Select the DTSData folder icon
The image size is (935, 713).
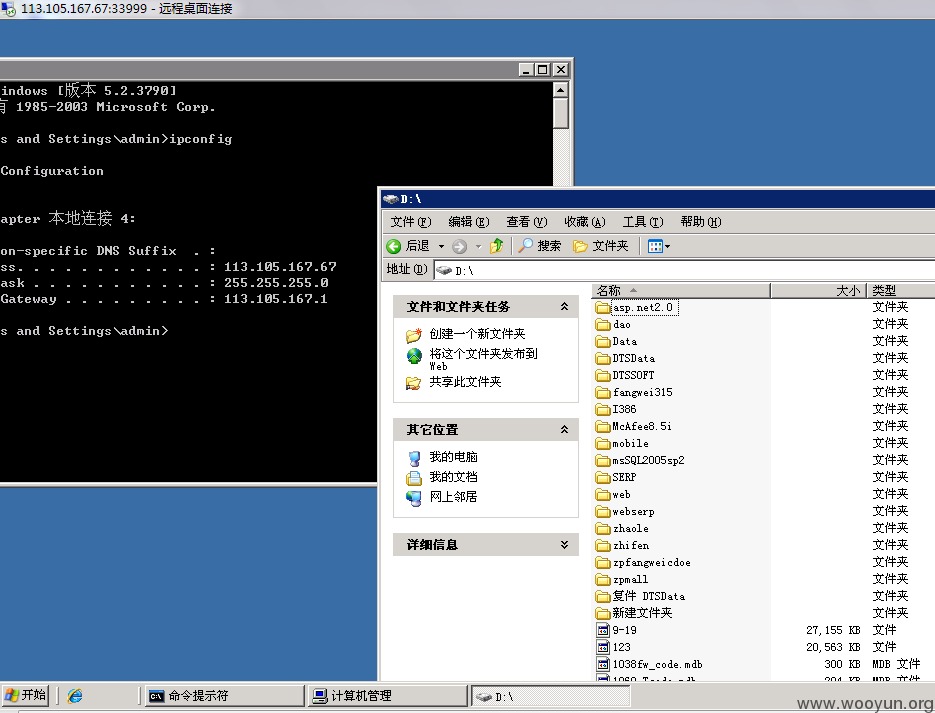point(603,358)
